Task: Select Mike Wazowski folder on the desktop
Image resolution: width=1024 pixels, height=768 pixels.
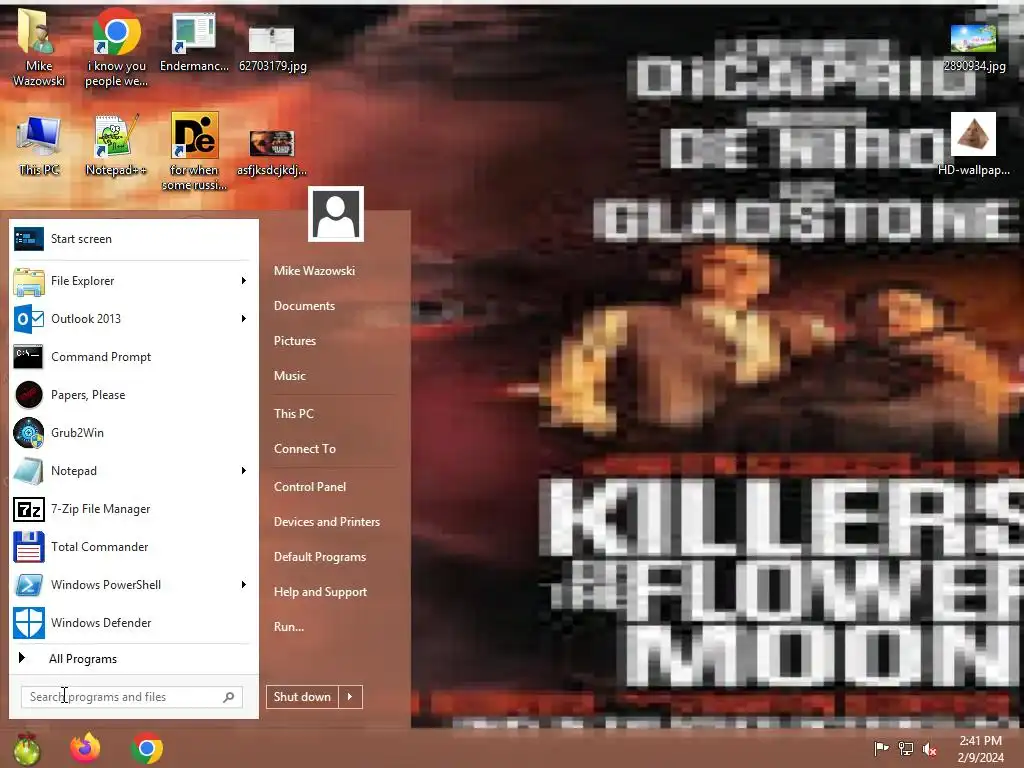Action: click(39, 47)
